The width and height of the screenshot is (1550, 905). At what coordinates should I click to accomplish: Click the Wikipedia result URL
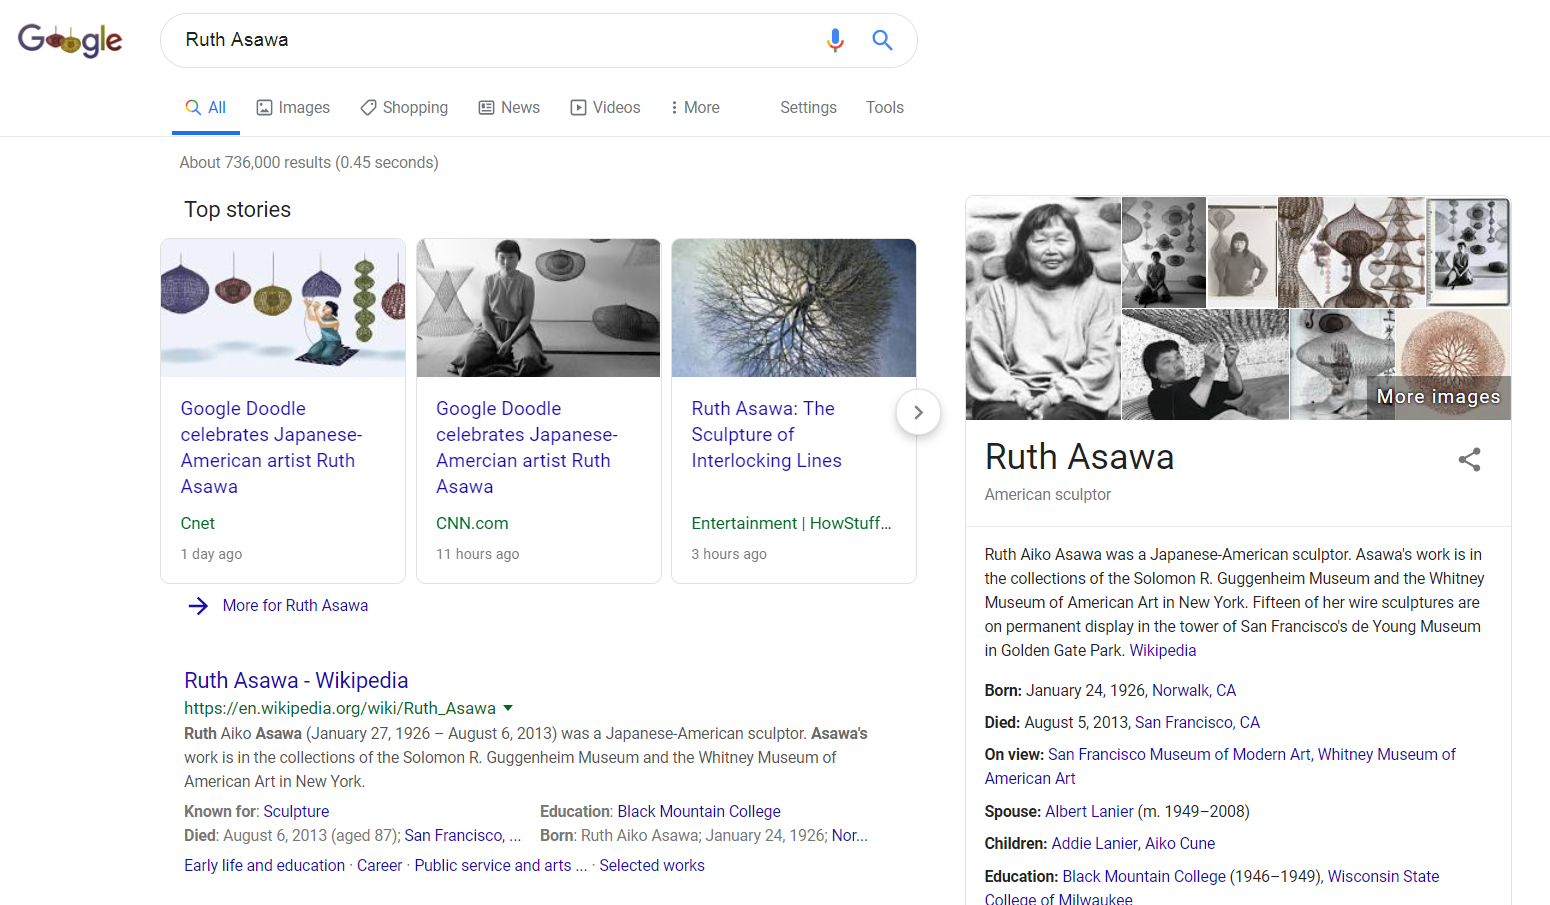pos(340,708)
